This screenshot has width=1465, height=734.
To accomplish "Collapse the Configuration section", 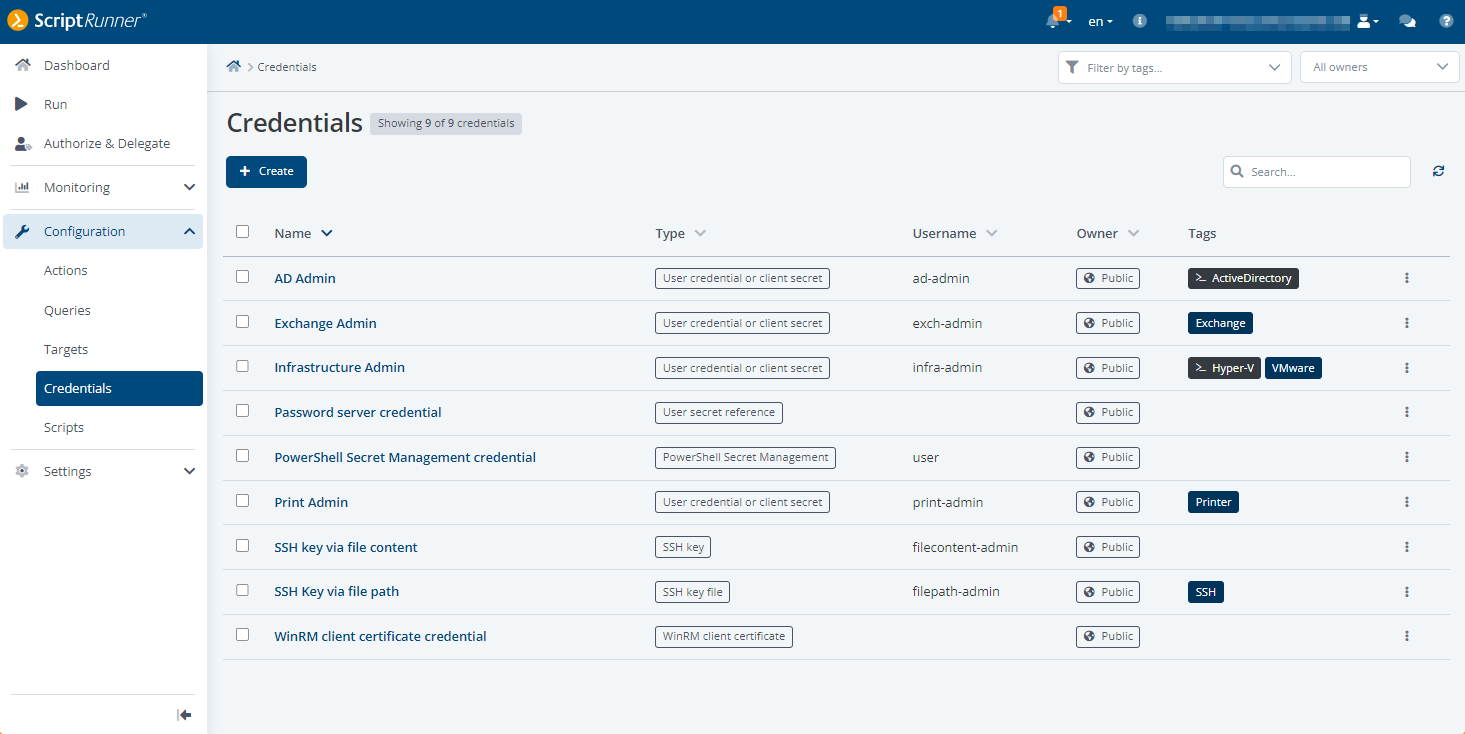I will [104, 231].
